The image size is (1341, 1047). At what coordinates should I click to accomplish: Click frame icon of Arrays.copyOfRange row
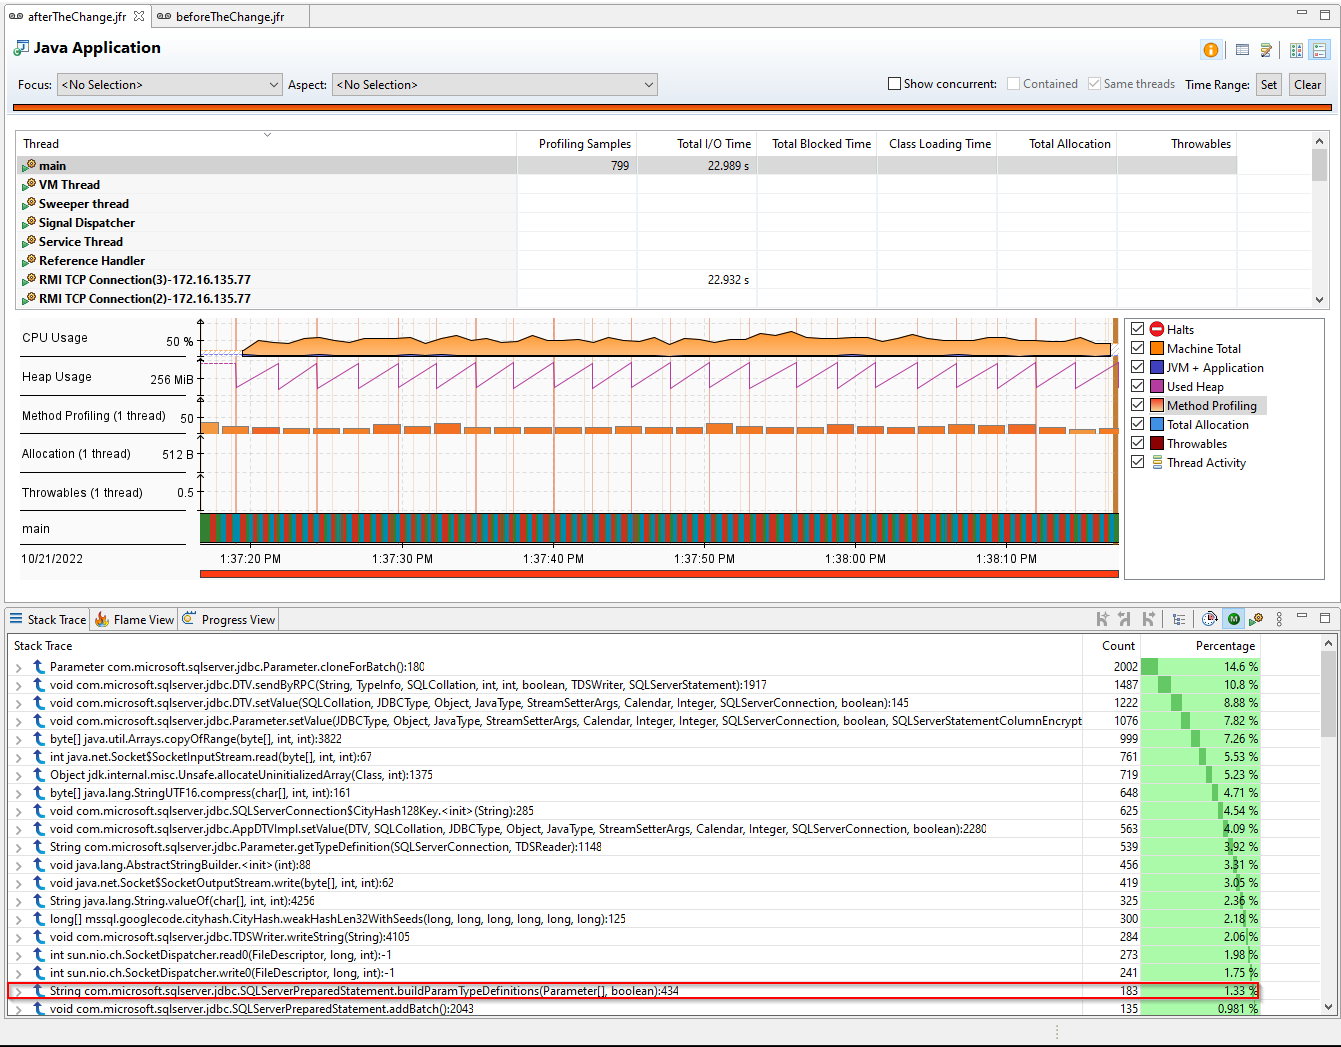pos(39,739)
